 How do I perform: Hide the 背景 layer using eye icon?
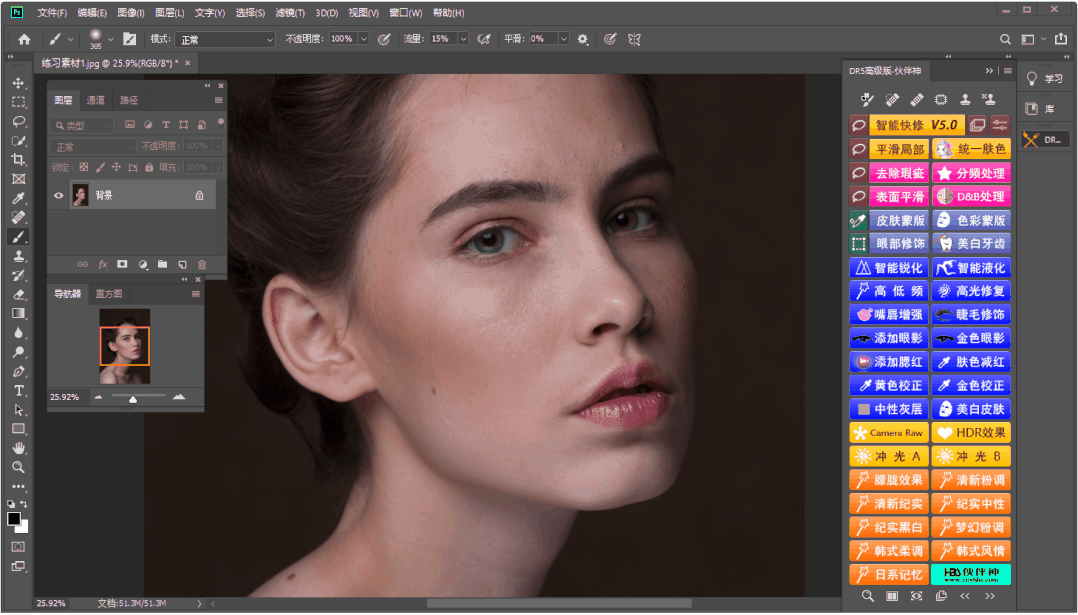(x=59, y=196)
